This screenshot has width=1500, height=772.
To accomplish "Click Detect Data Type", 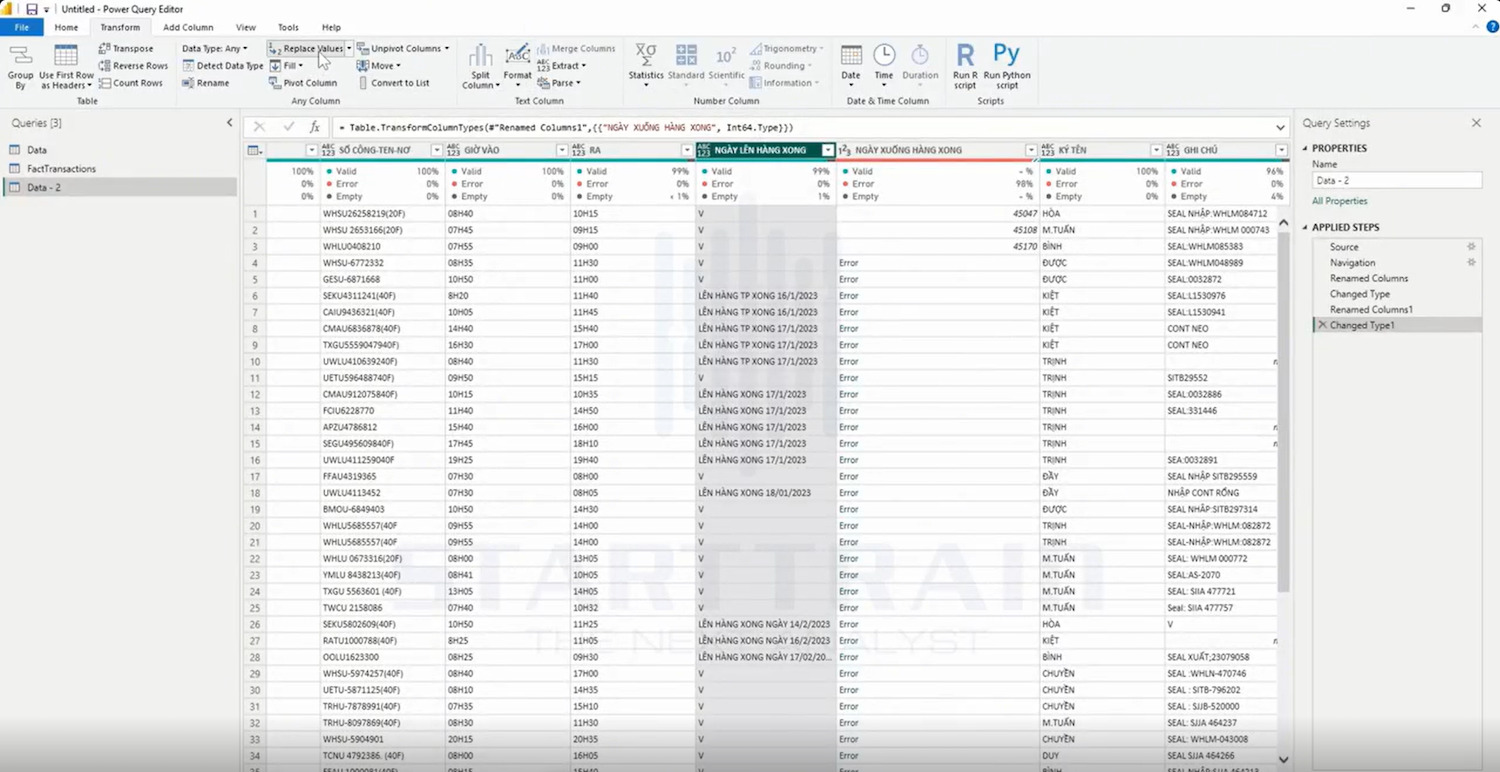I will 223,66.
